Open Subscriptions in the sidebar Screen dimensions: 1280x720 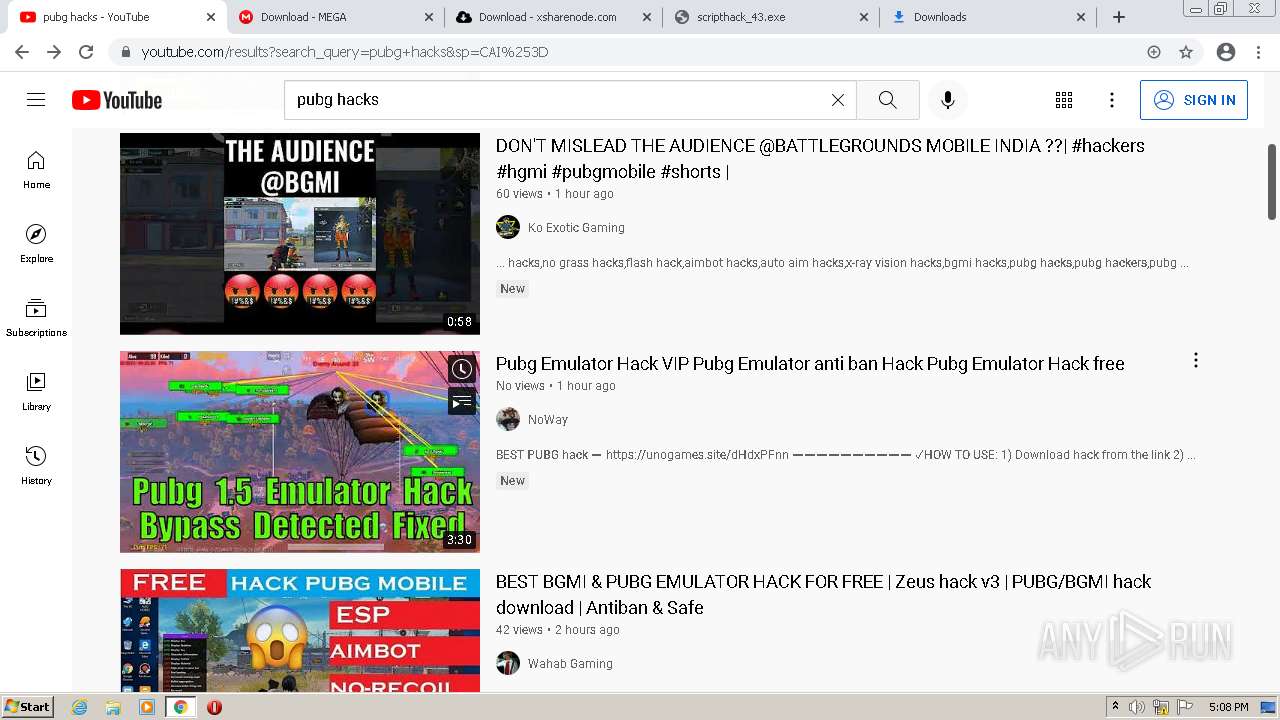point(36,318)
